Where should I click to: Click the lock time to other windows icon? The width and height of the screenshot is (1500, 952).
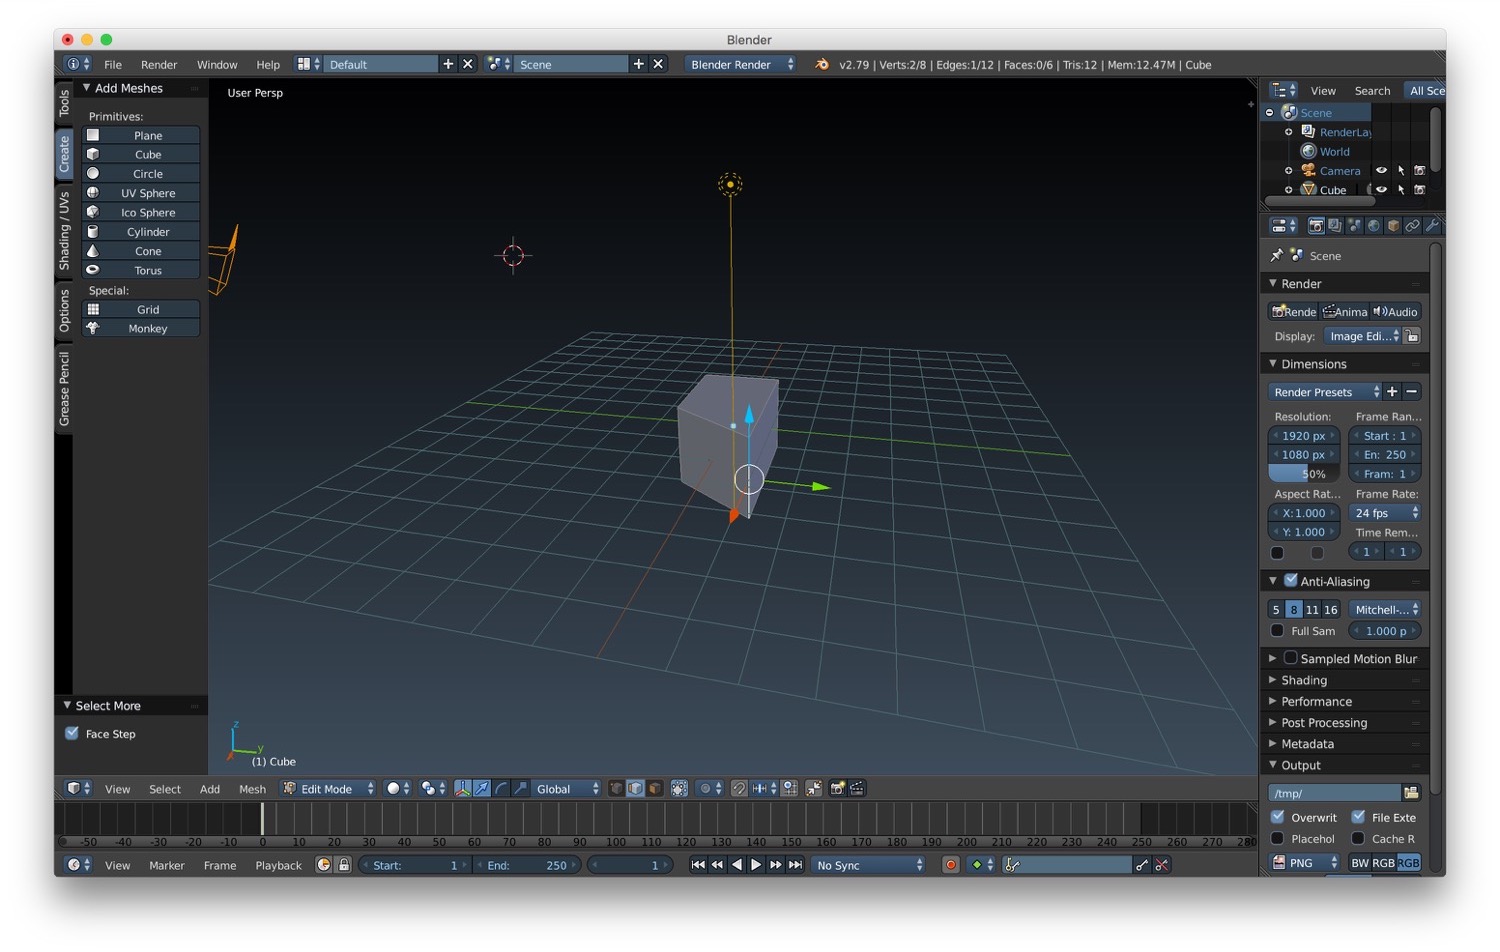pyautogui.click(x=344, y=865)
